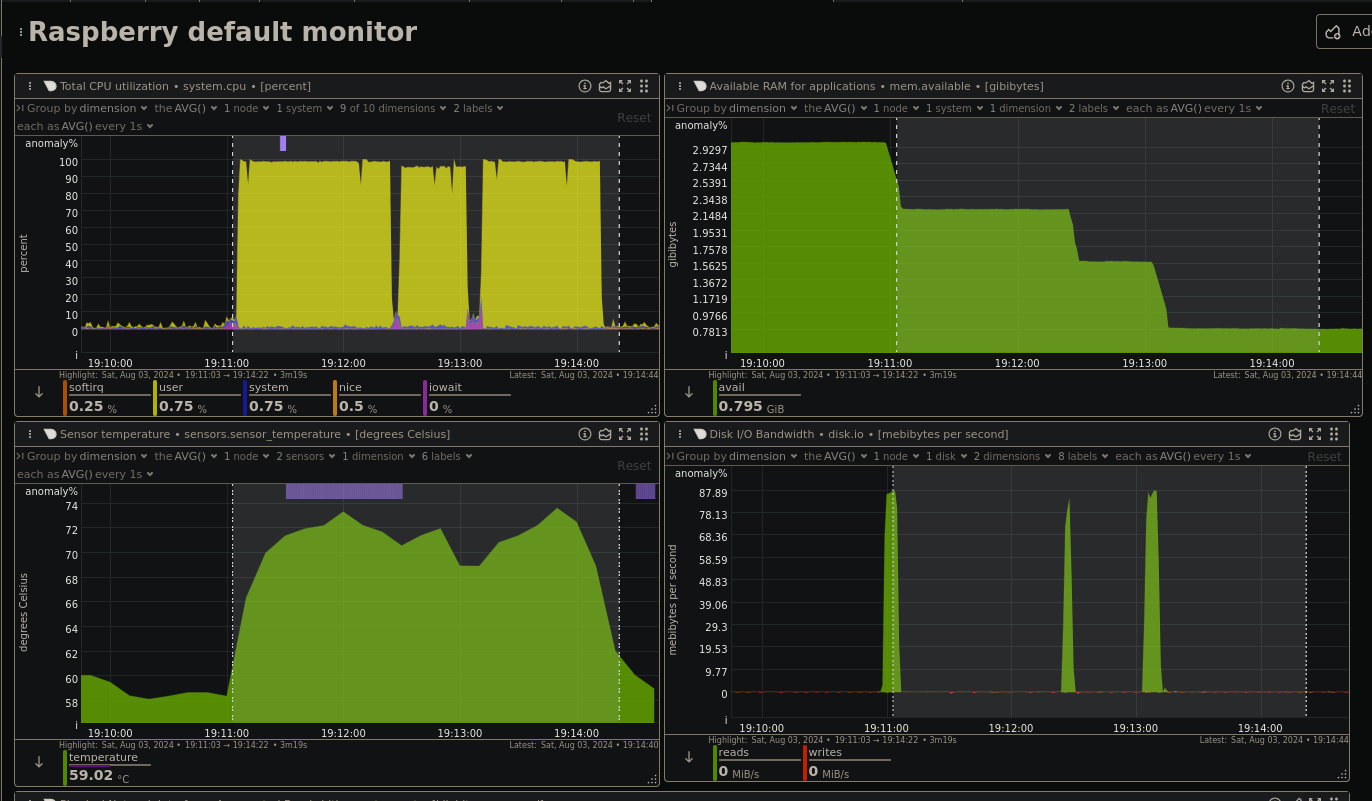Open chart type selector on the CPU utilization chart
This screenshot has height=801, width=1372.
[605, 86]
